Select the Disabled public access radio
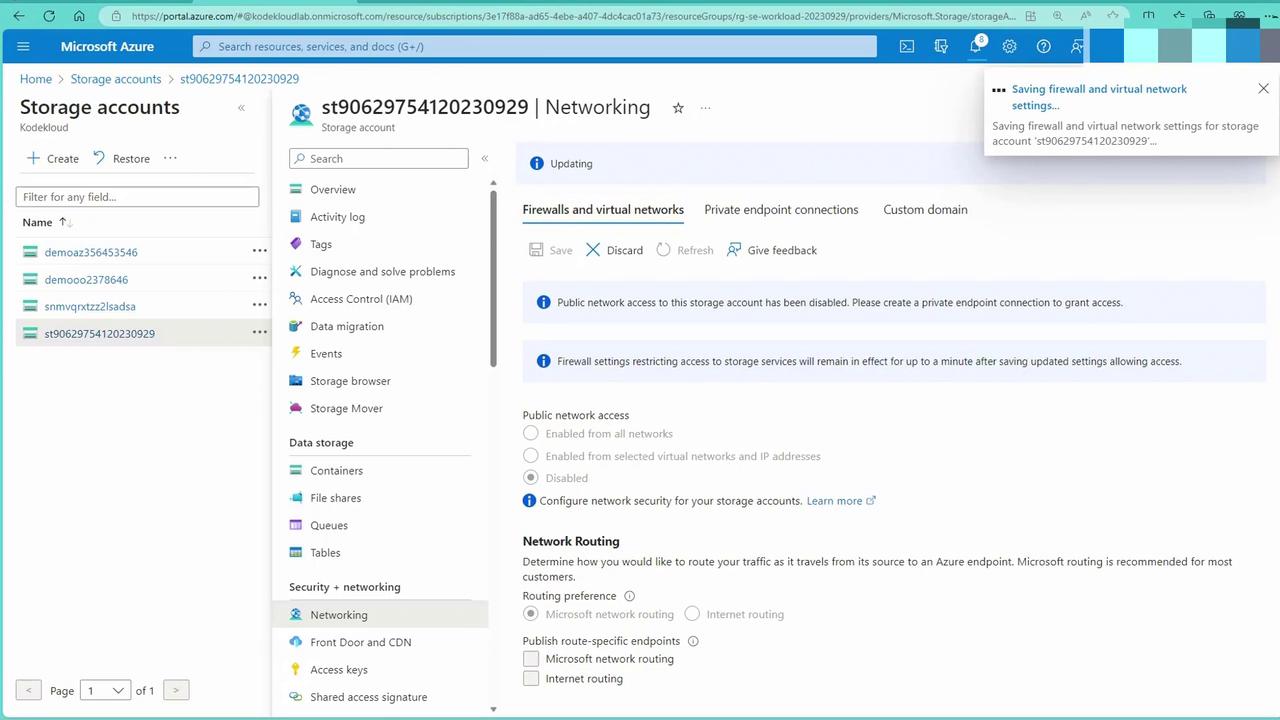 click(x=531, y=478)
